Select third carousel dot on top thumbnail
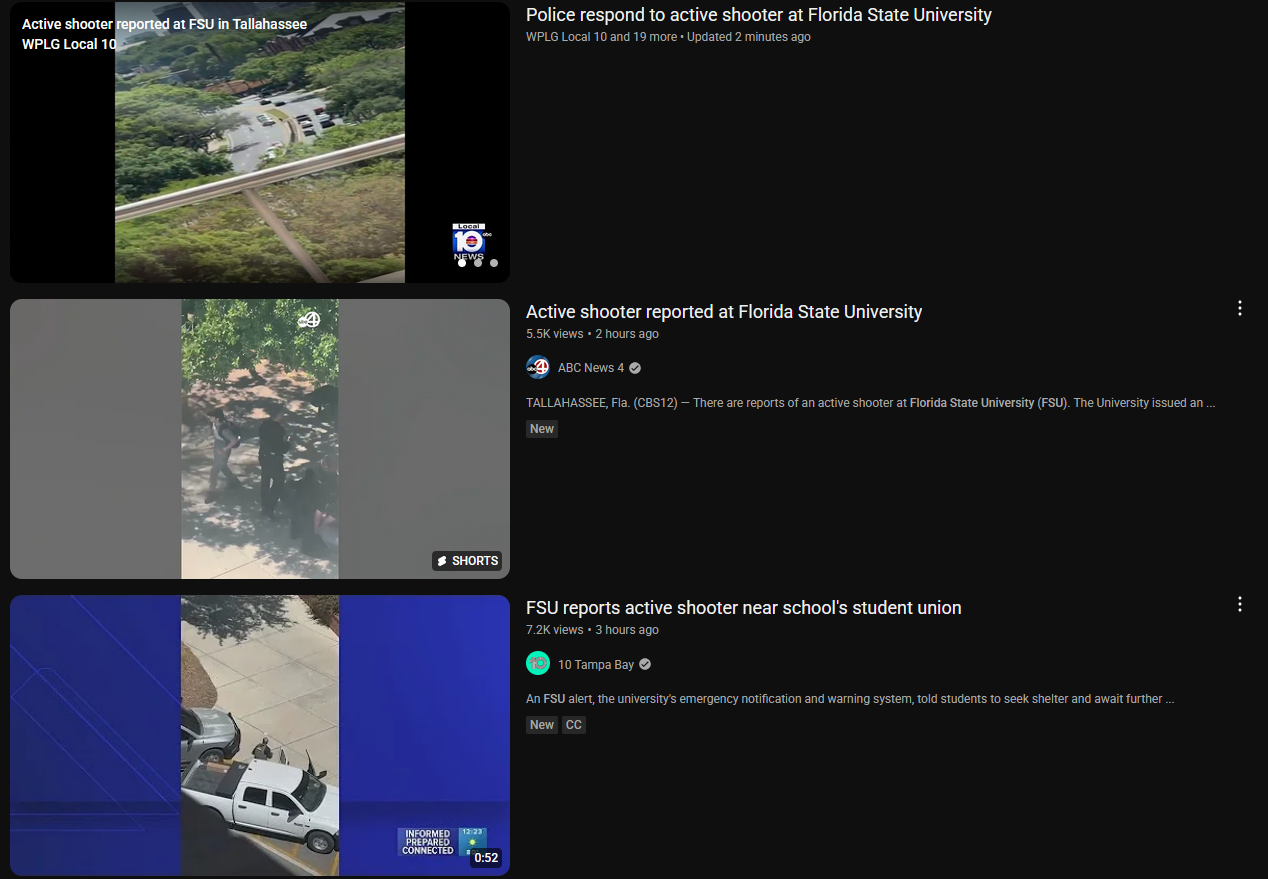The image size is (1268, 879). click(x=494, y=263)
